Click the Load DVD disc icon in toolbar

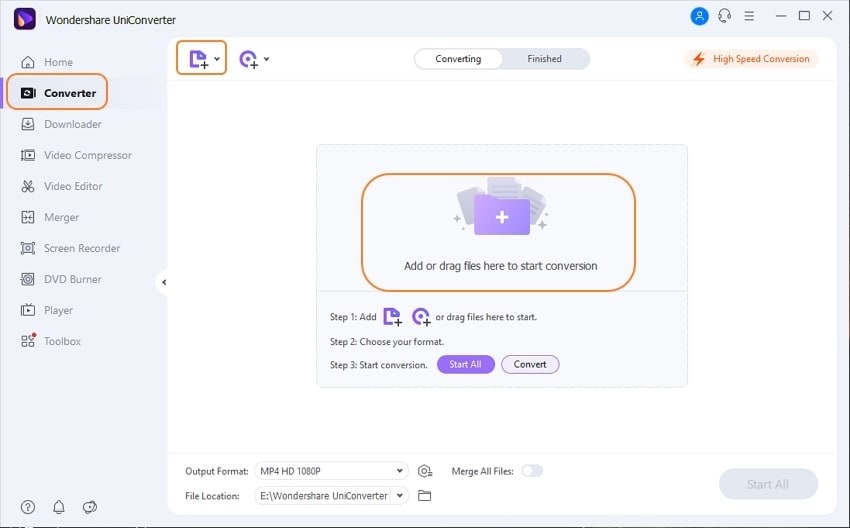[x=248, y=59]
